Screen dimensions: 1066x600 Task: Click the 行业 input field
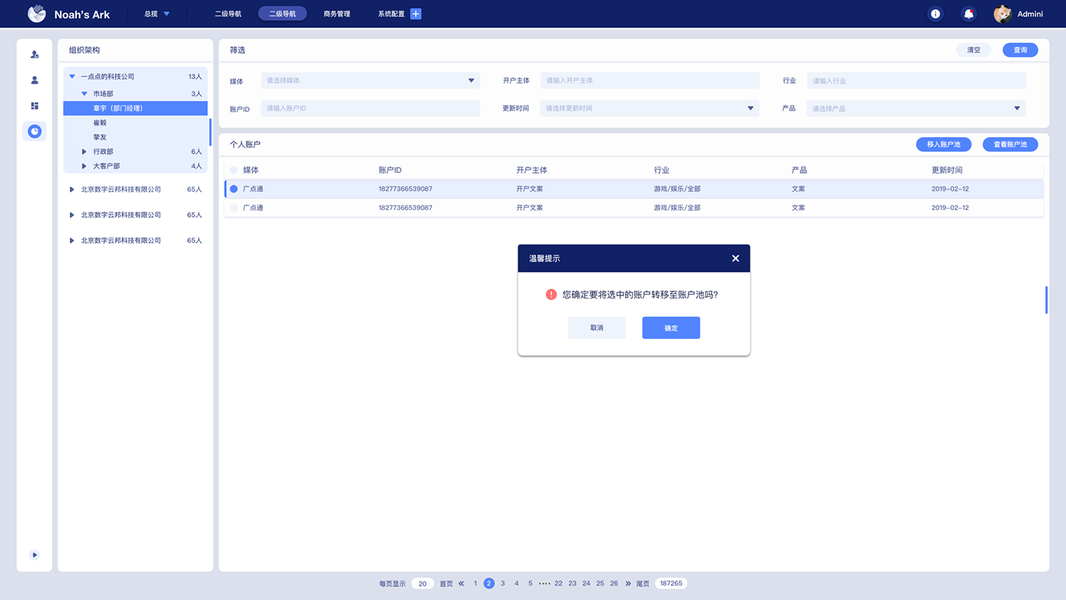coord(916,80)
